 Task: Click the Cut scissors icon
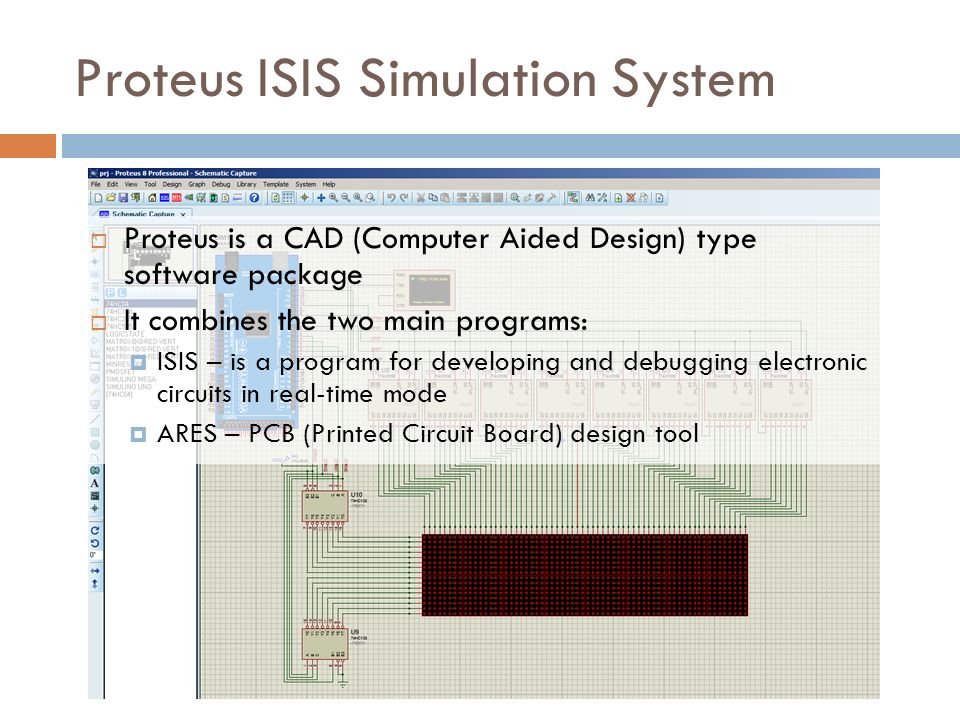(421, 198)
